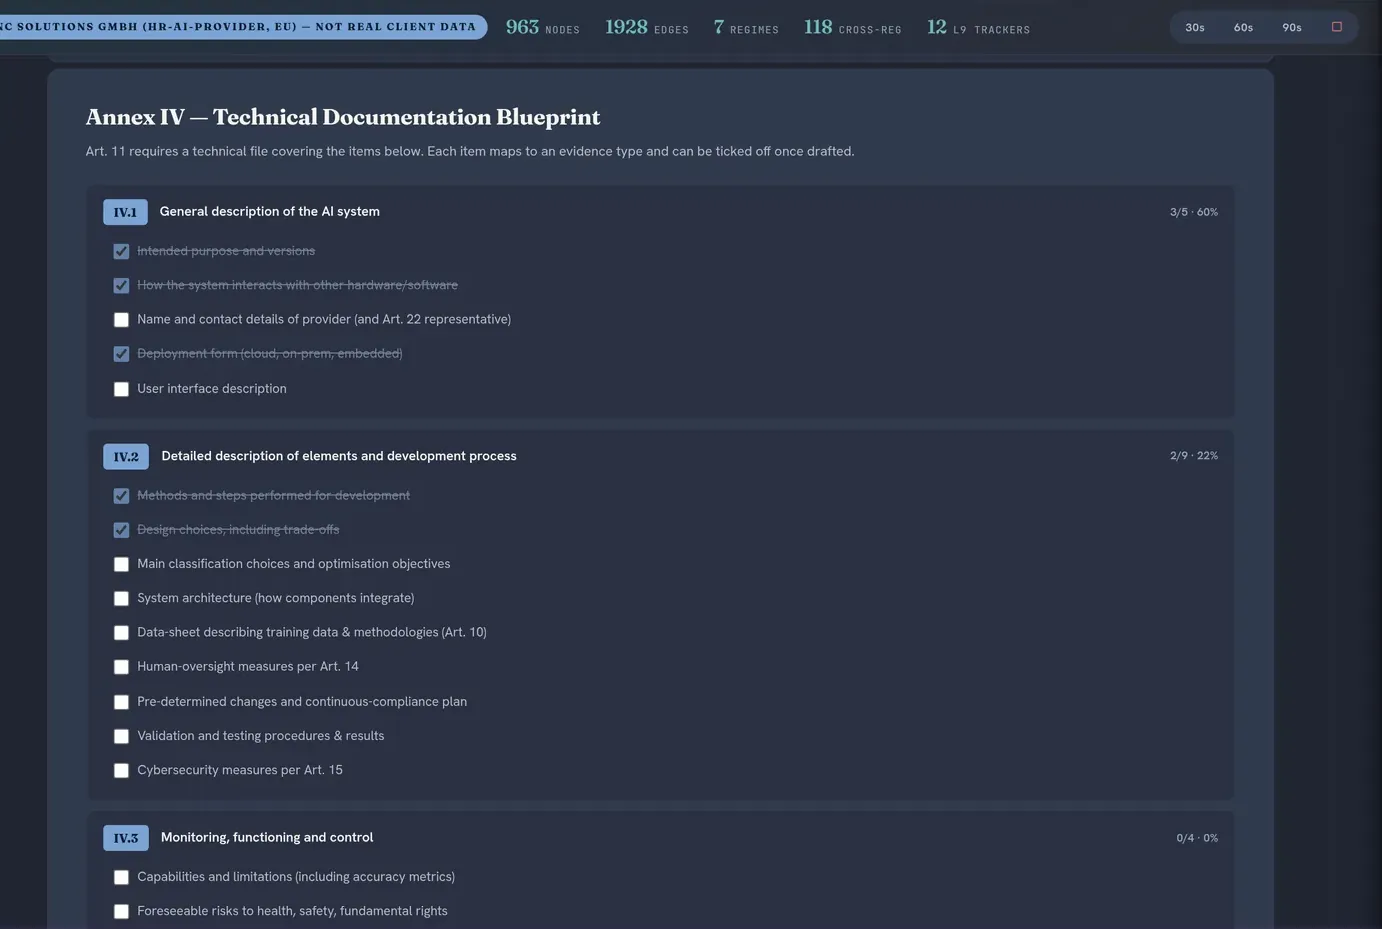The width and height of the screenshot is (1382, 929).
Task: Click the 0/4 · 0% progress label
Action: pyautogui.click(x=1197, y=838)
